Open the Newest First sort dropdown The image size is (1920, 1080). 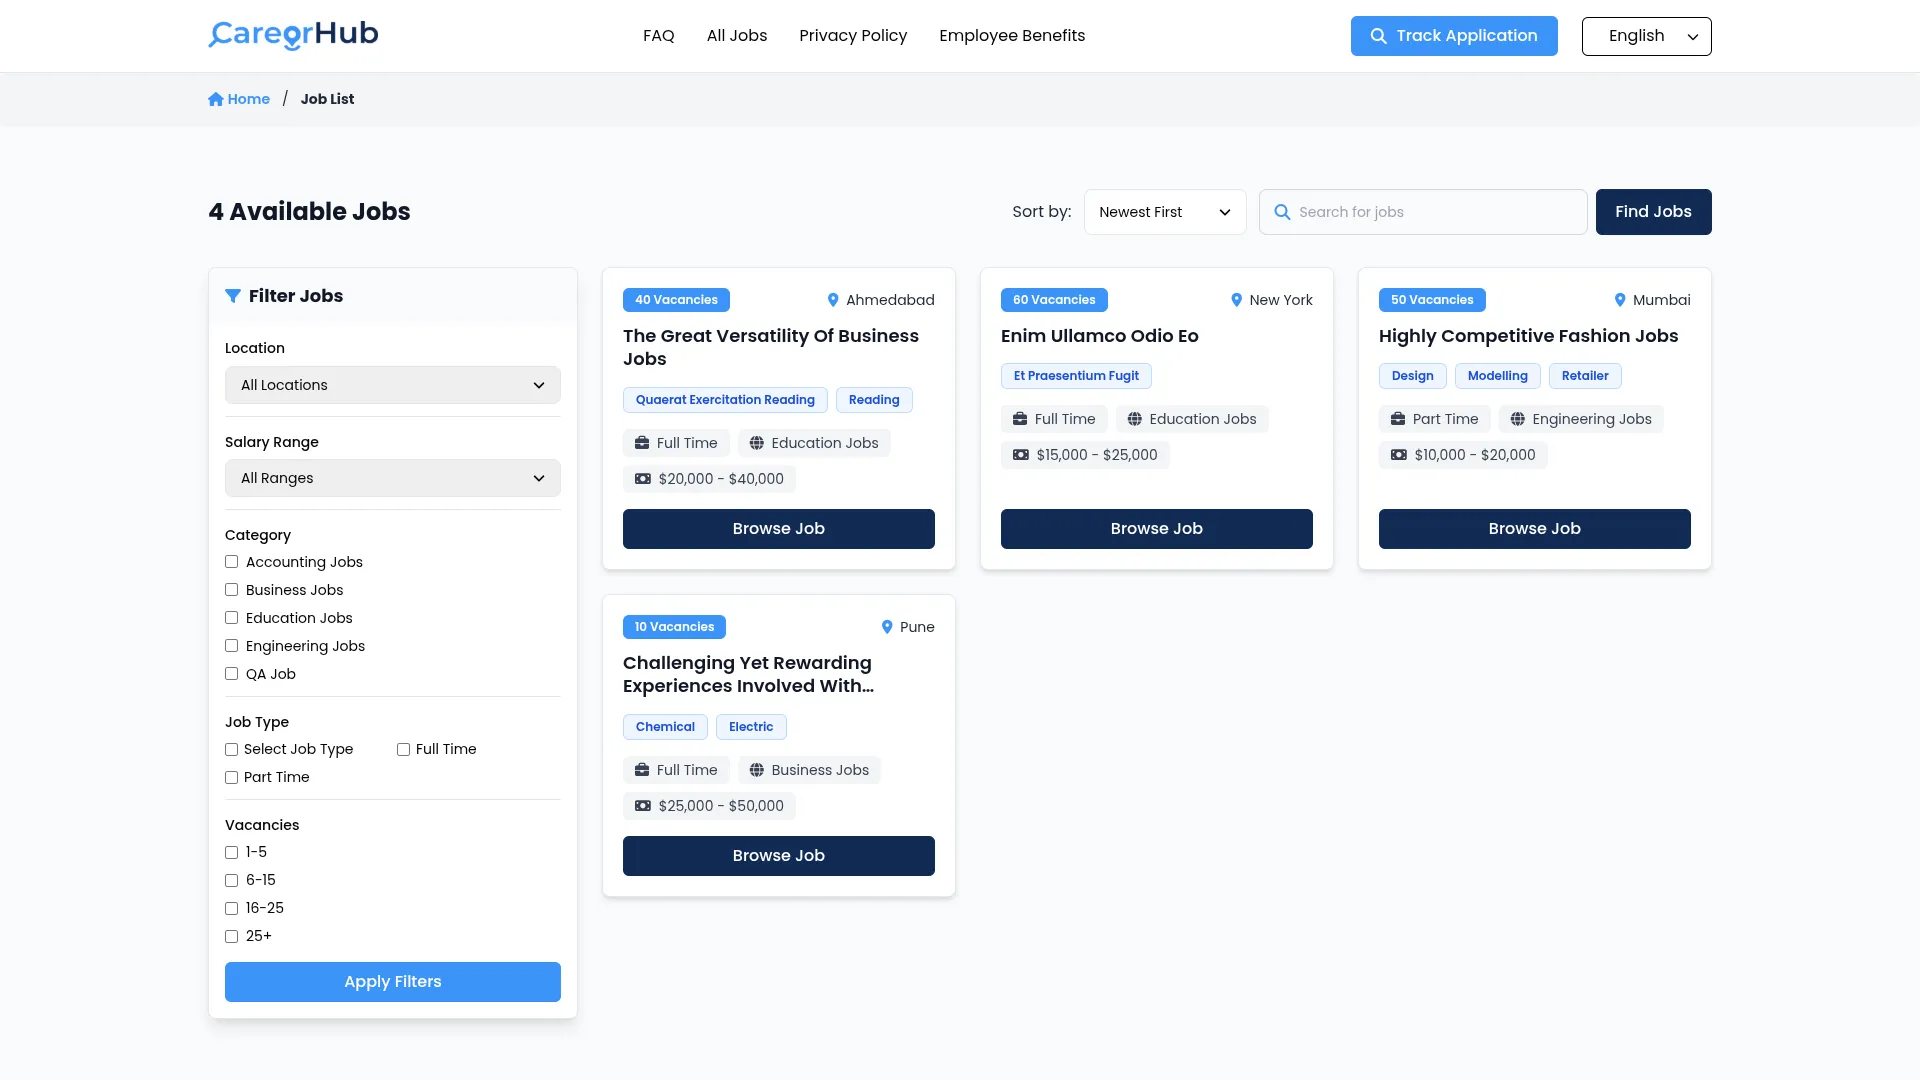[1164, 212]
